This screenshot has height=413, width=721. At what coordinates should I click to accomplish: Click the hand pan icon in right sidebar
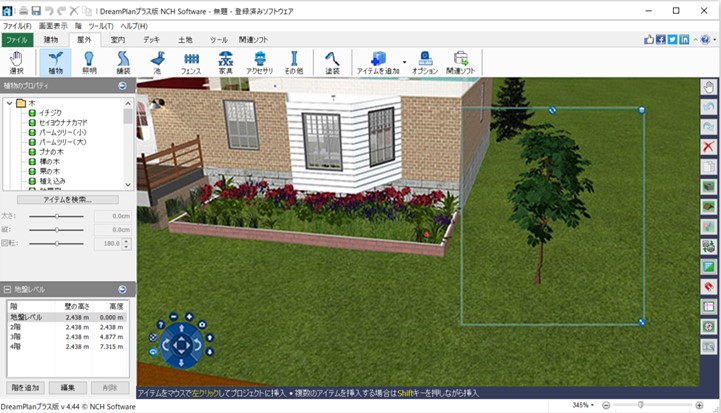(709, 87)
